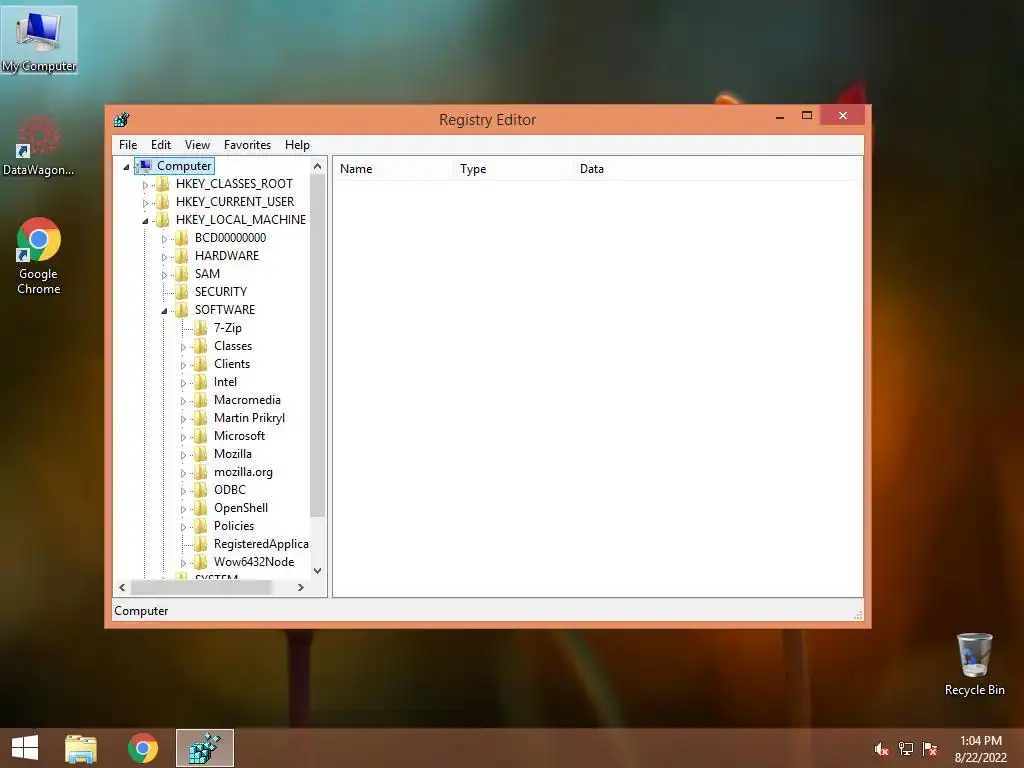This screenshot has height=768, width=1024.
Task: Click the HKEY_CURRENT_USER folder icon
Action: 163,202
